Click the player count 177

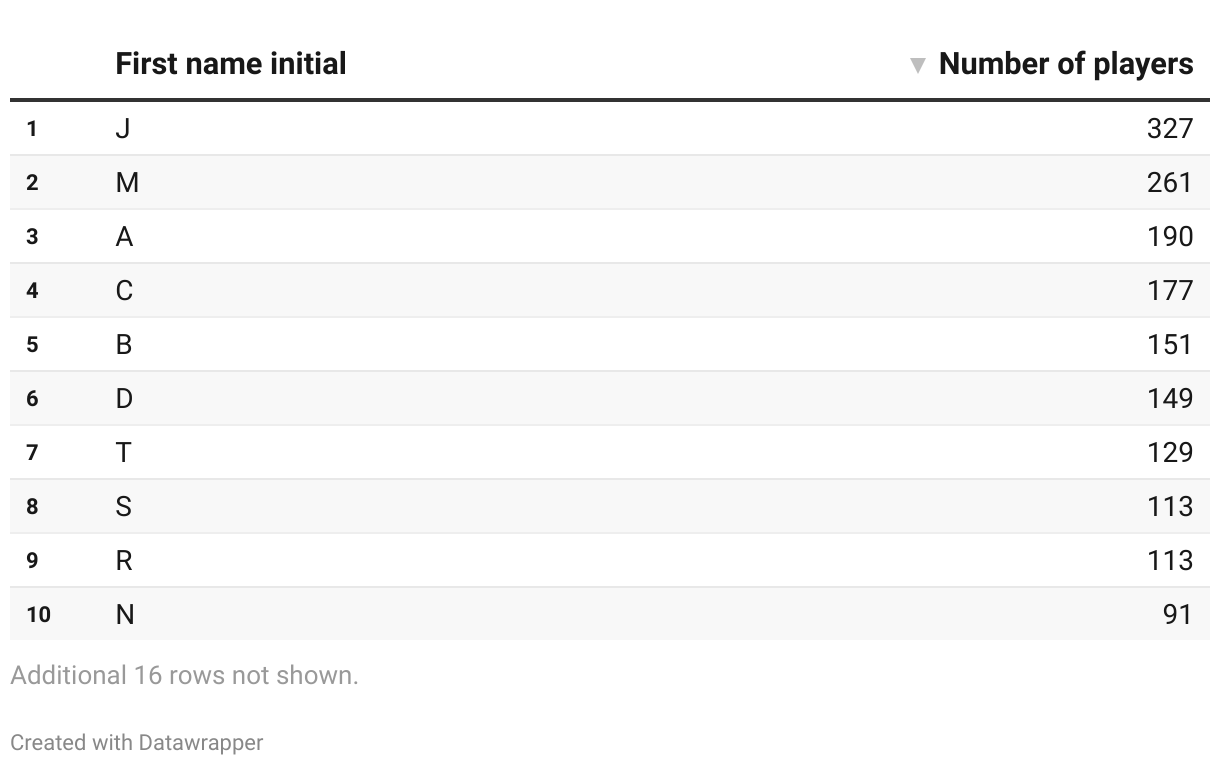[x=1169, y=290]
